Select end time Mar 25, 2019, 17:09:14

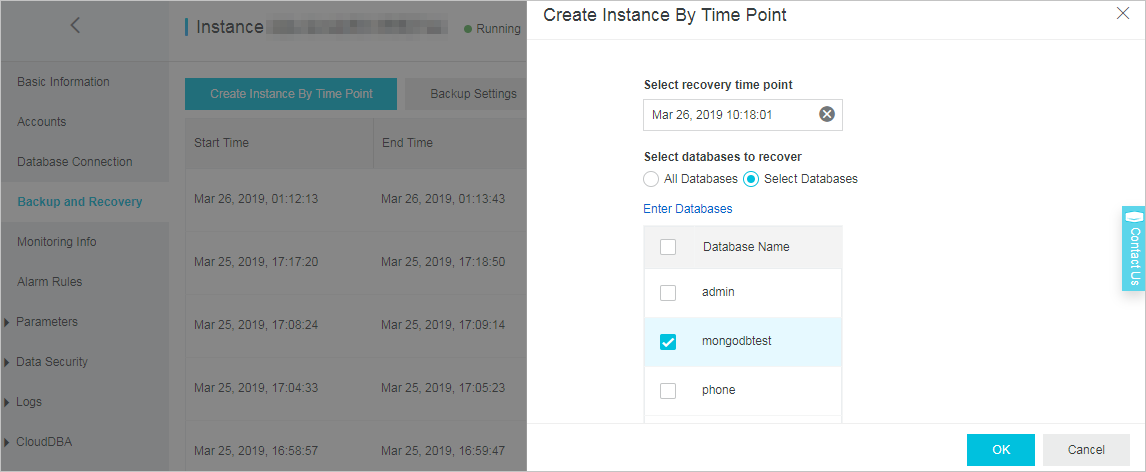coord(443,324)
